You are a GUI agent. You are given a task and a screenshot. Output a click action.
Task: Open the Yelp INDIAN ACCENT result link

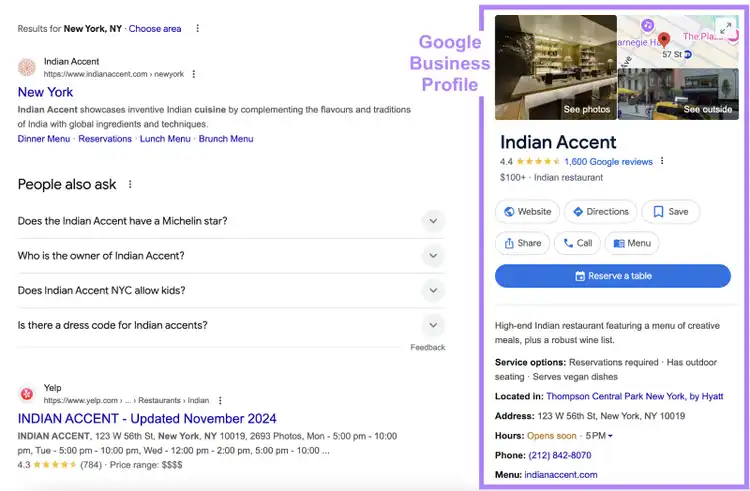[x=147, y=418]
